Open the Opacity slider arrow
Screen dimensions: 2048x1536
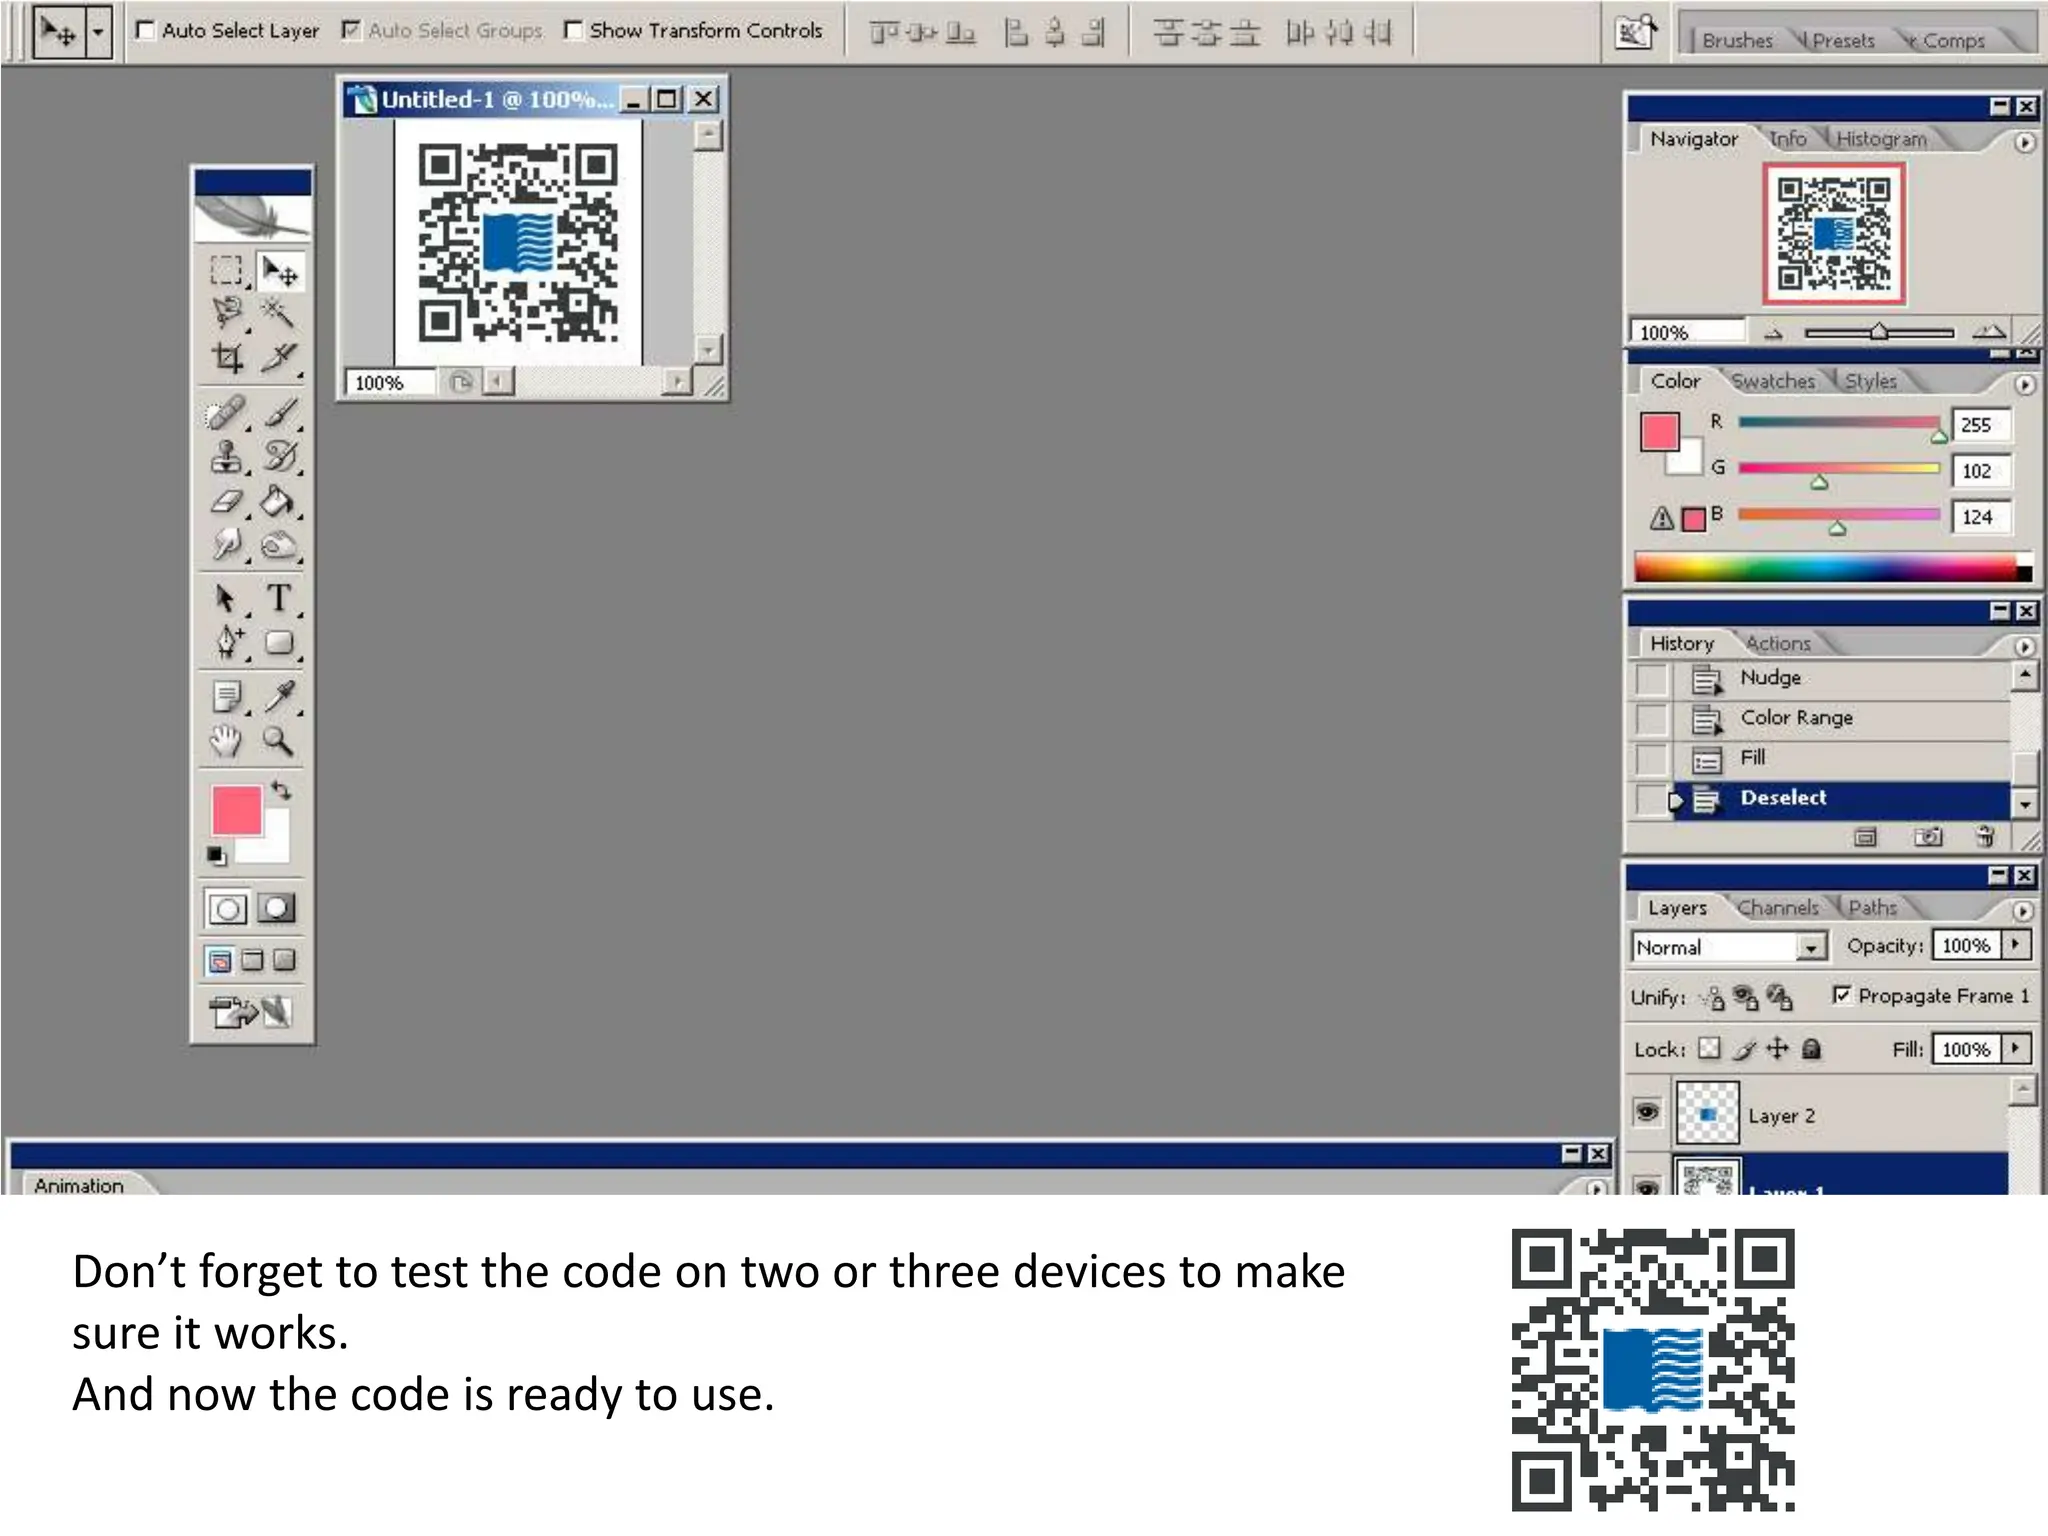[2016, 944]
